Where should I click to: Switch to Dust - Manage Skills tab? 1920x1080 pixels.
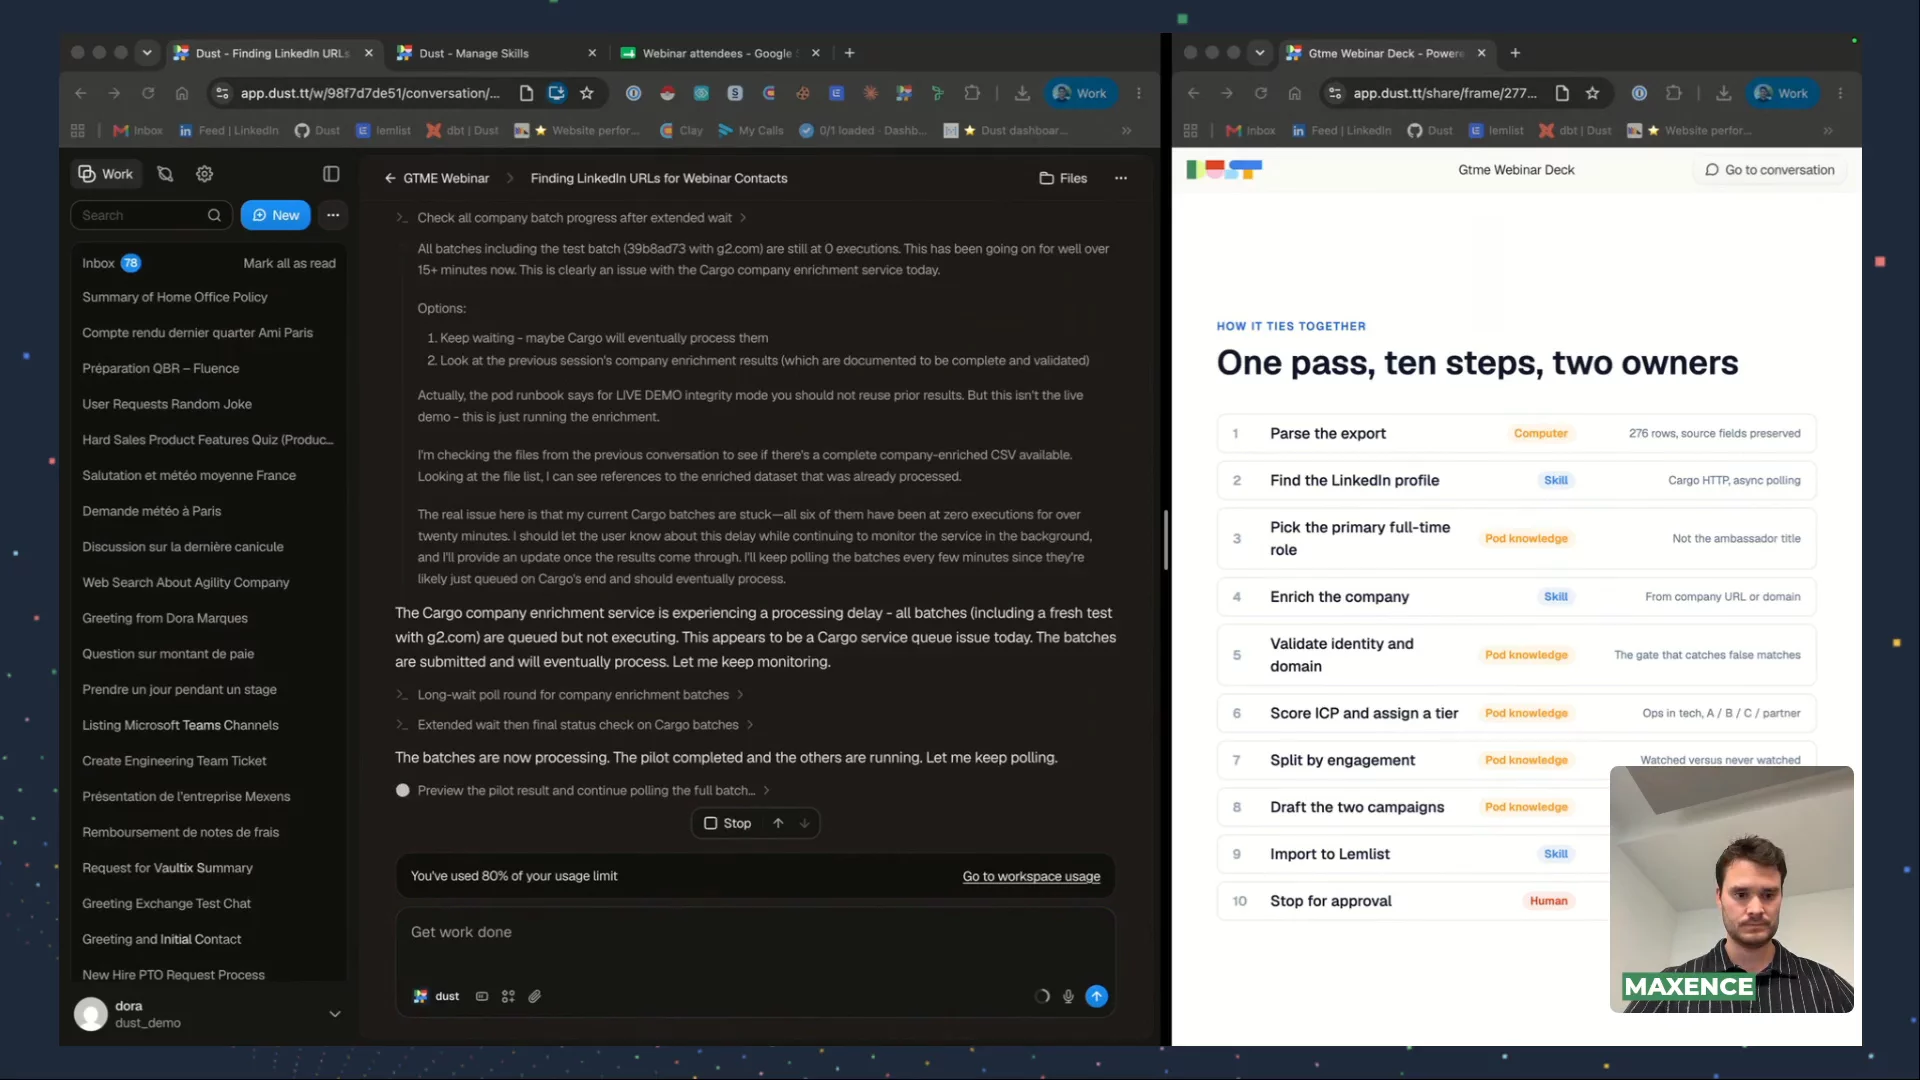pos(496,53)
